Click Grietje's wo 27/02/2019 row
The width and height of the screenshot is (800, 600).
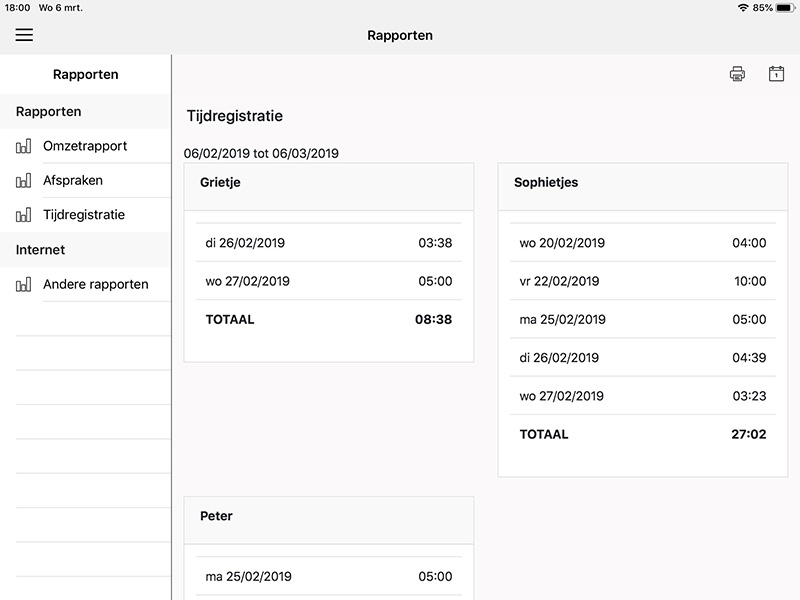click(329, 281)
